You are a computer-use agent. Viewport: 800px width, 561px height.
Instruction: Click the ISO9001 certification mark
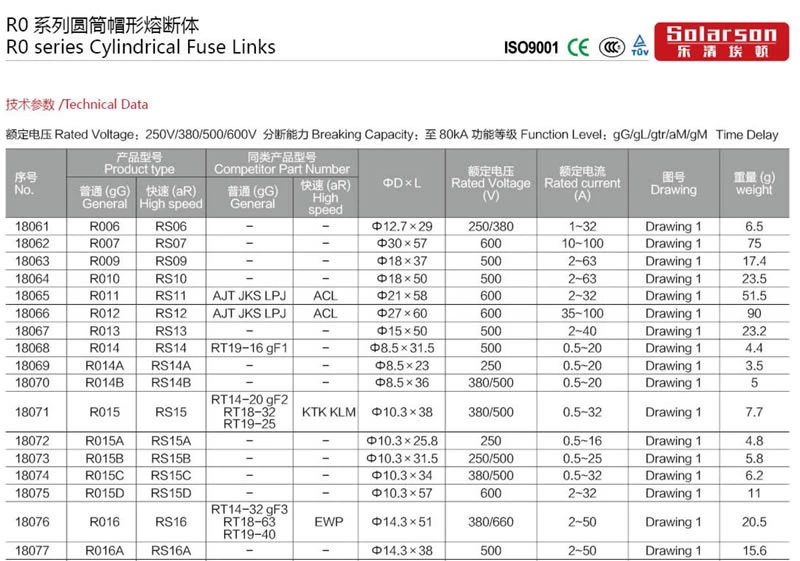click(529, 47)
